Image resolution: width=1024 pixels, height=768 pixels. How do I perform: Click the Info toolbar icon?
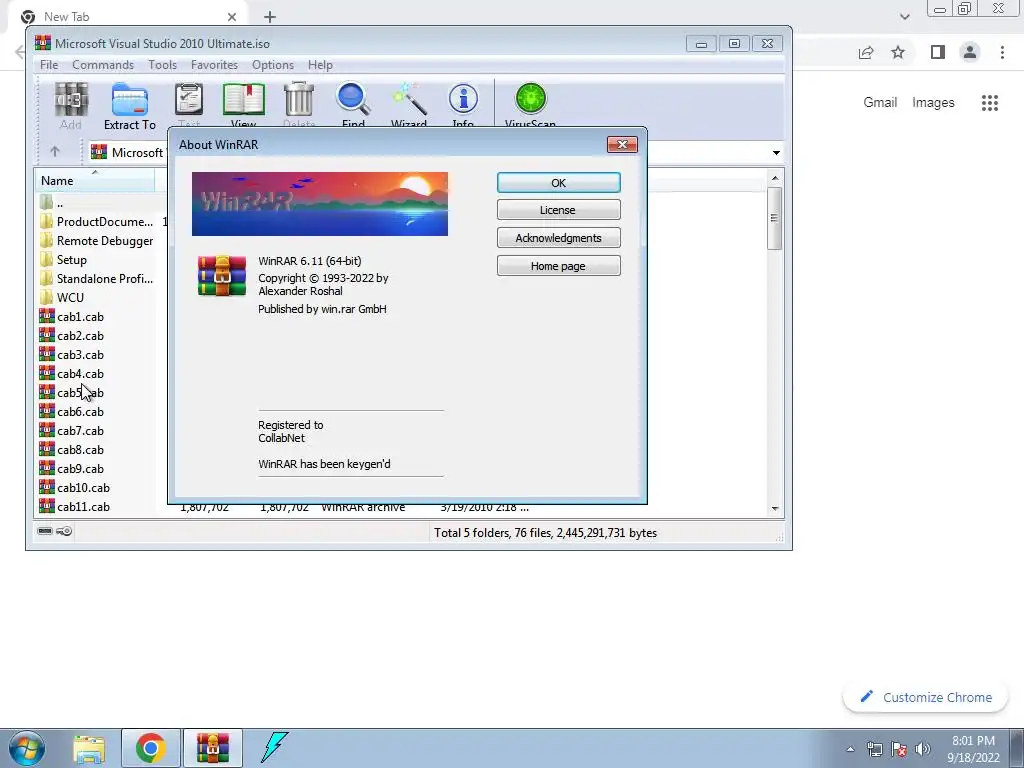pos(463,100)
